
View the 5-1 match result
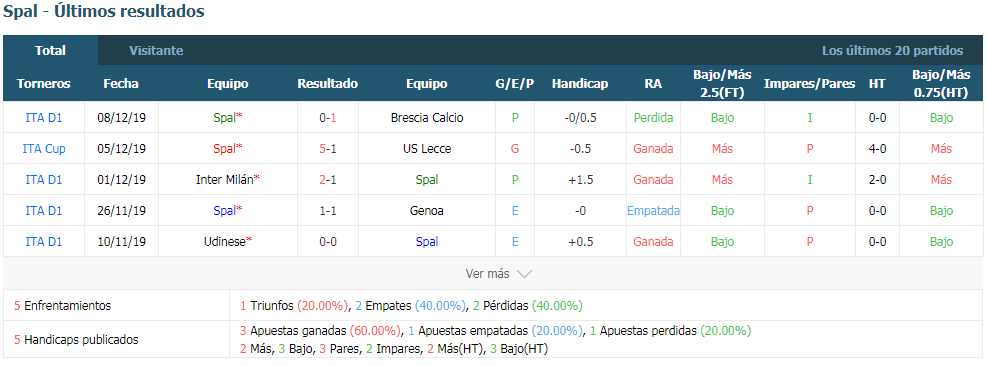point(328,149)
